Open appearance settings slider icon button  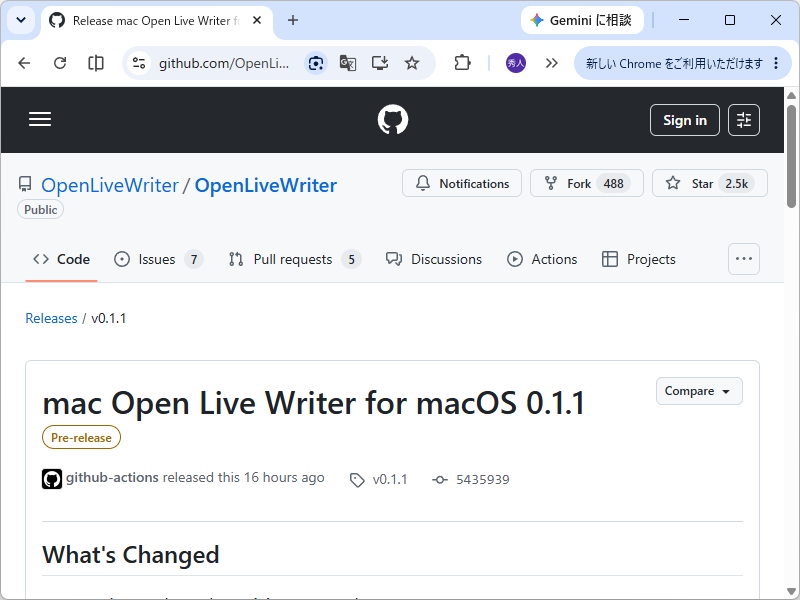744,120
